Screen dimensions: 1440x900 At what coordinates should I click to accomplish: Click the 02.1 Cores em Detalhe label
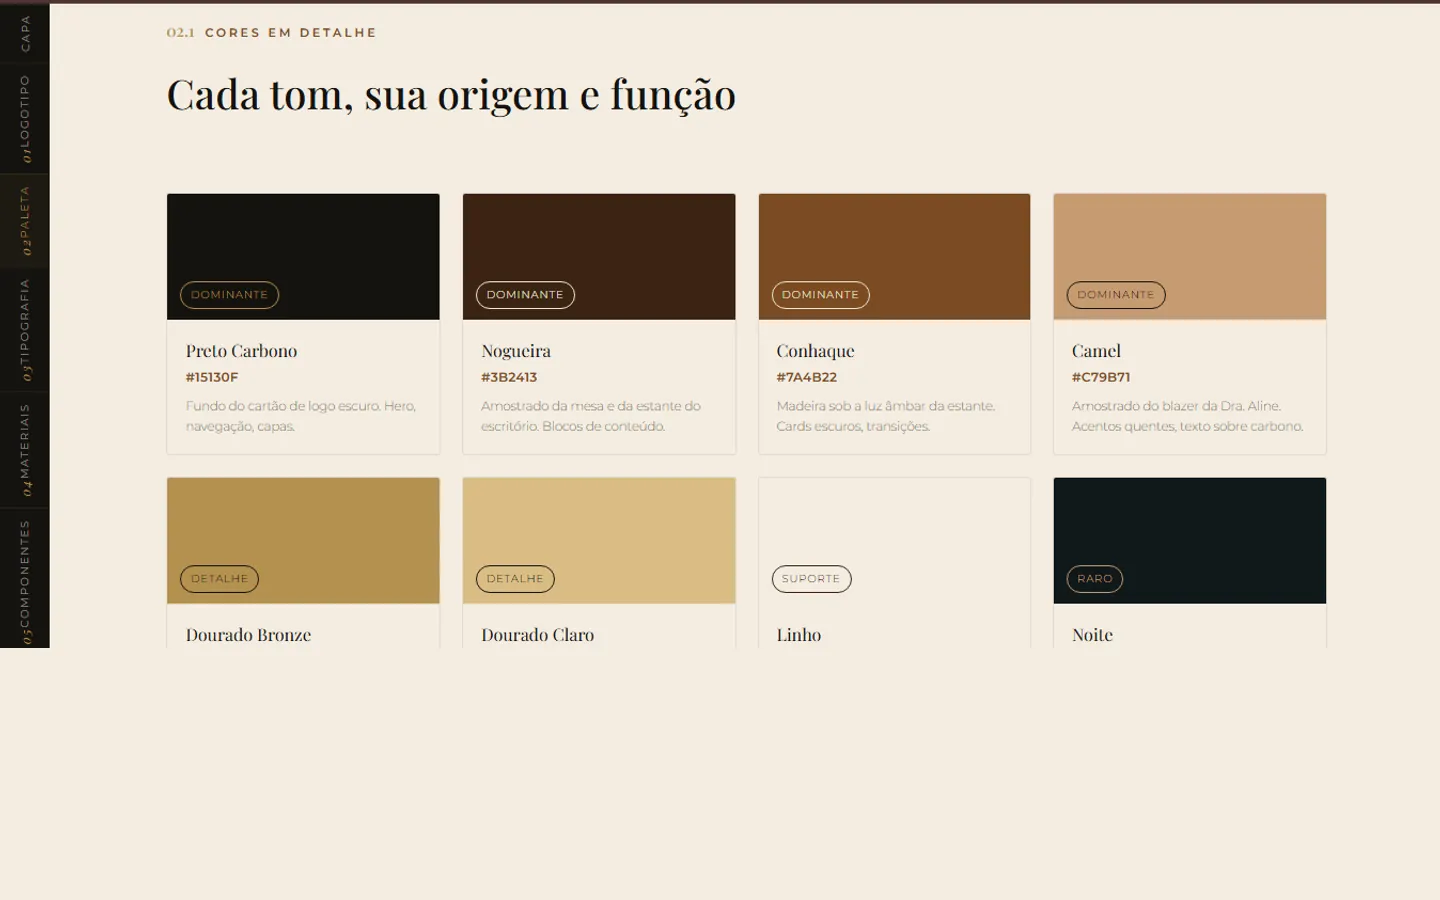click(x=271, y=33)
